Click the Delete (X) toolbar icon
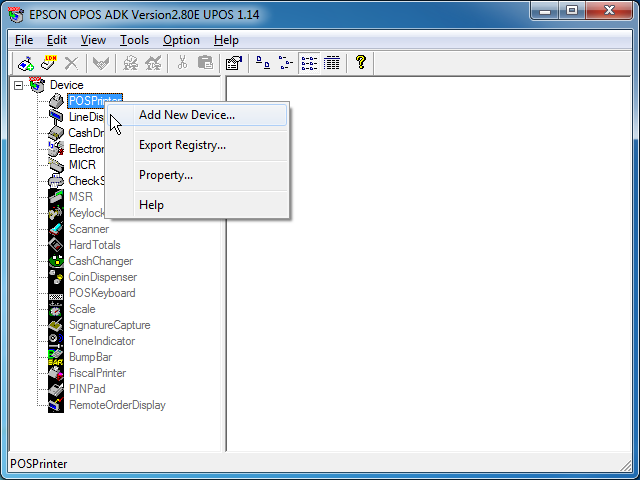 [x=71, y=63]
